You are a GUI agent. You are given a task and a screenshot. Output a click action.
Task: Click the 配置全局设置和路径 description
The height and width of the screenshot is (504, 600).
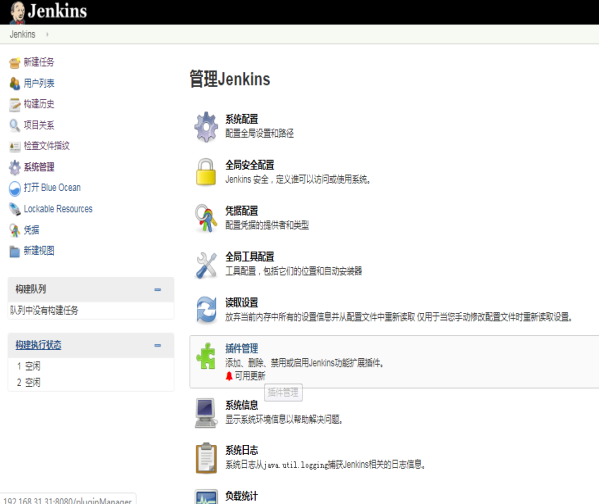click(259, 133)
